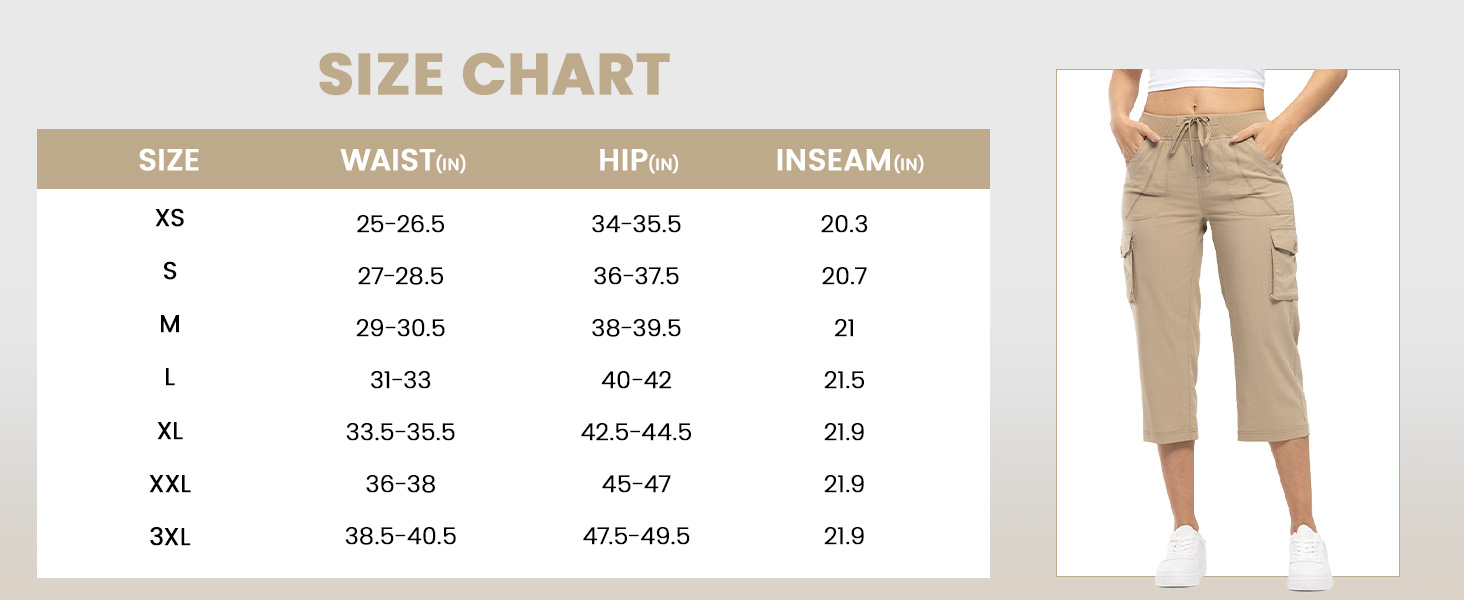Click the 36-37.5 hip measurement
This screenshot has width=1464, height=600.
click(x=636, y=276)
